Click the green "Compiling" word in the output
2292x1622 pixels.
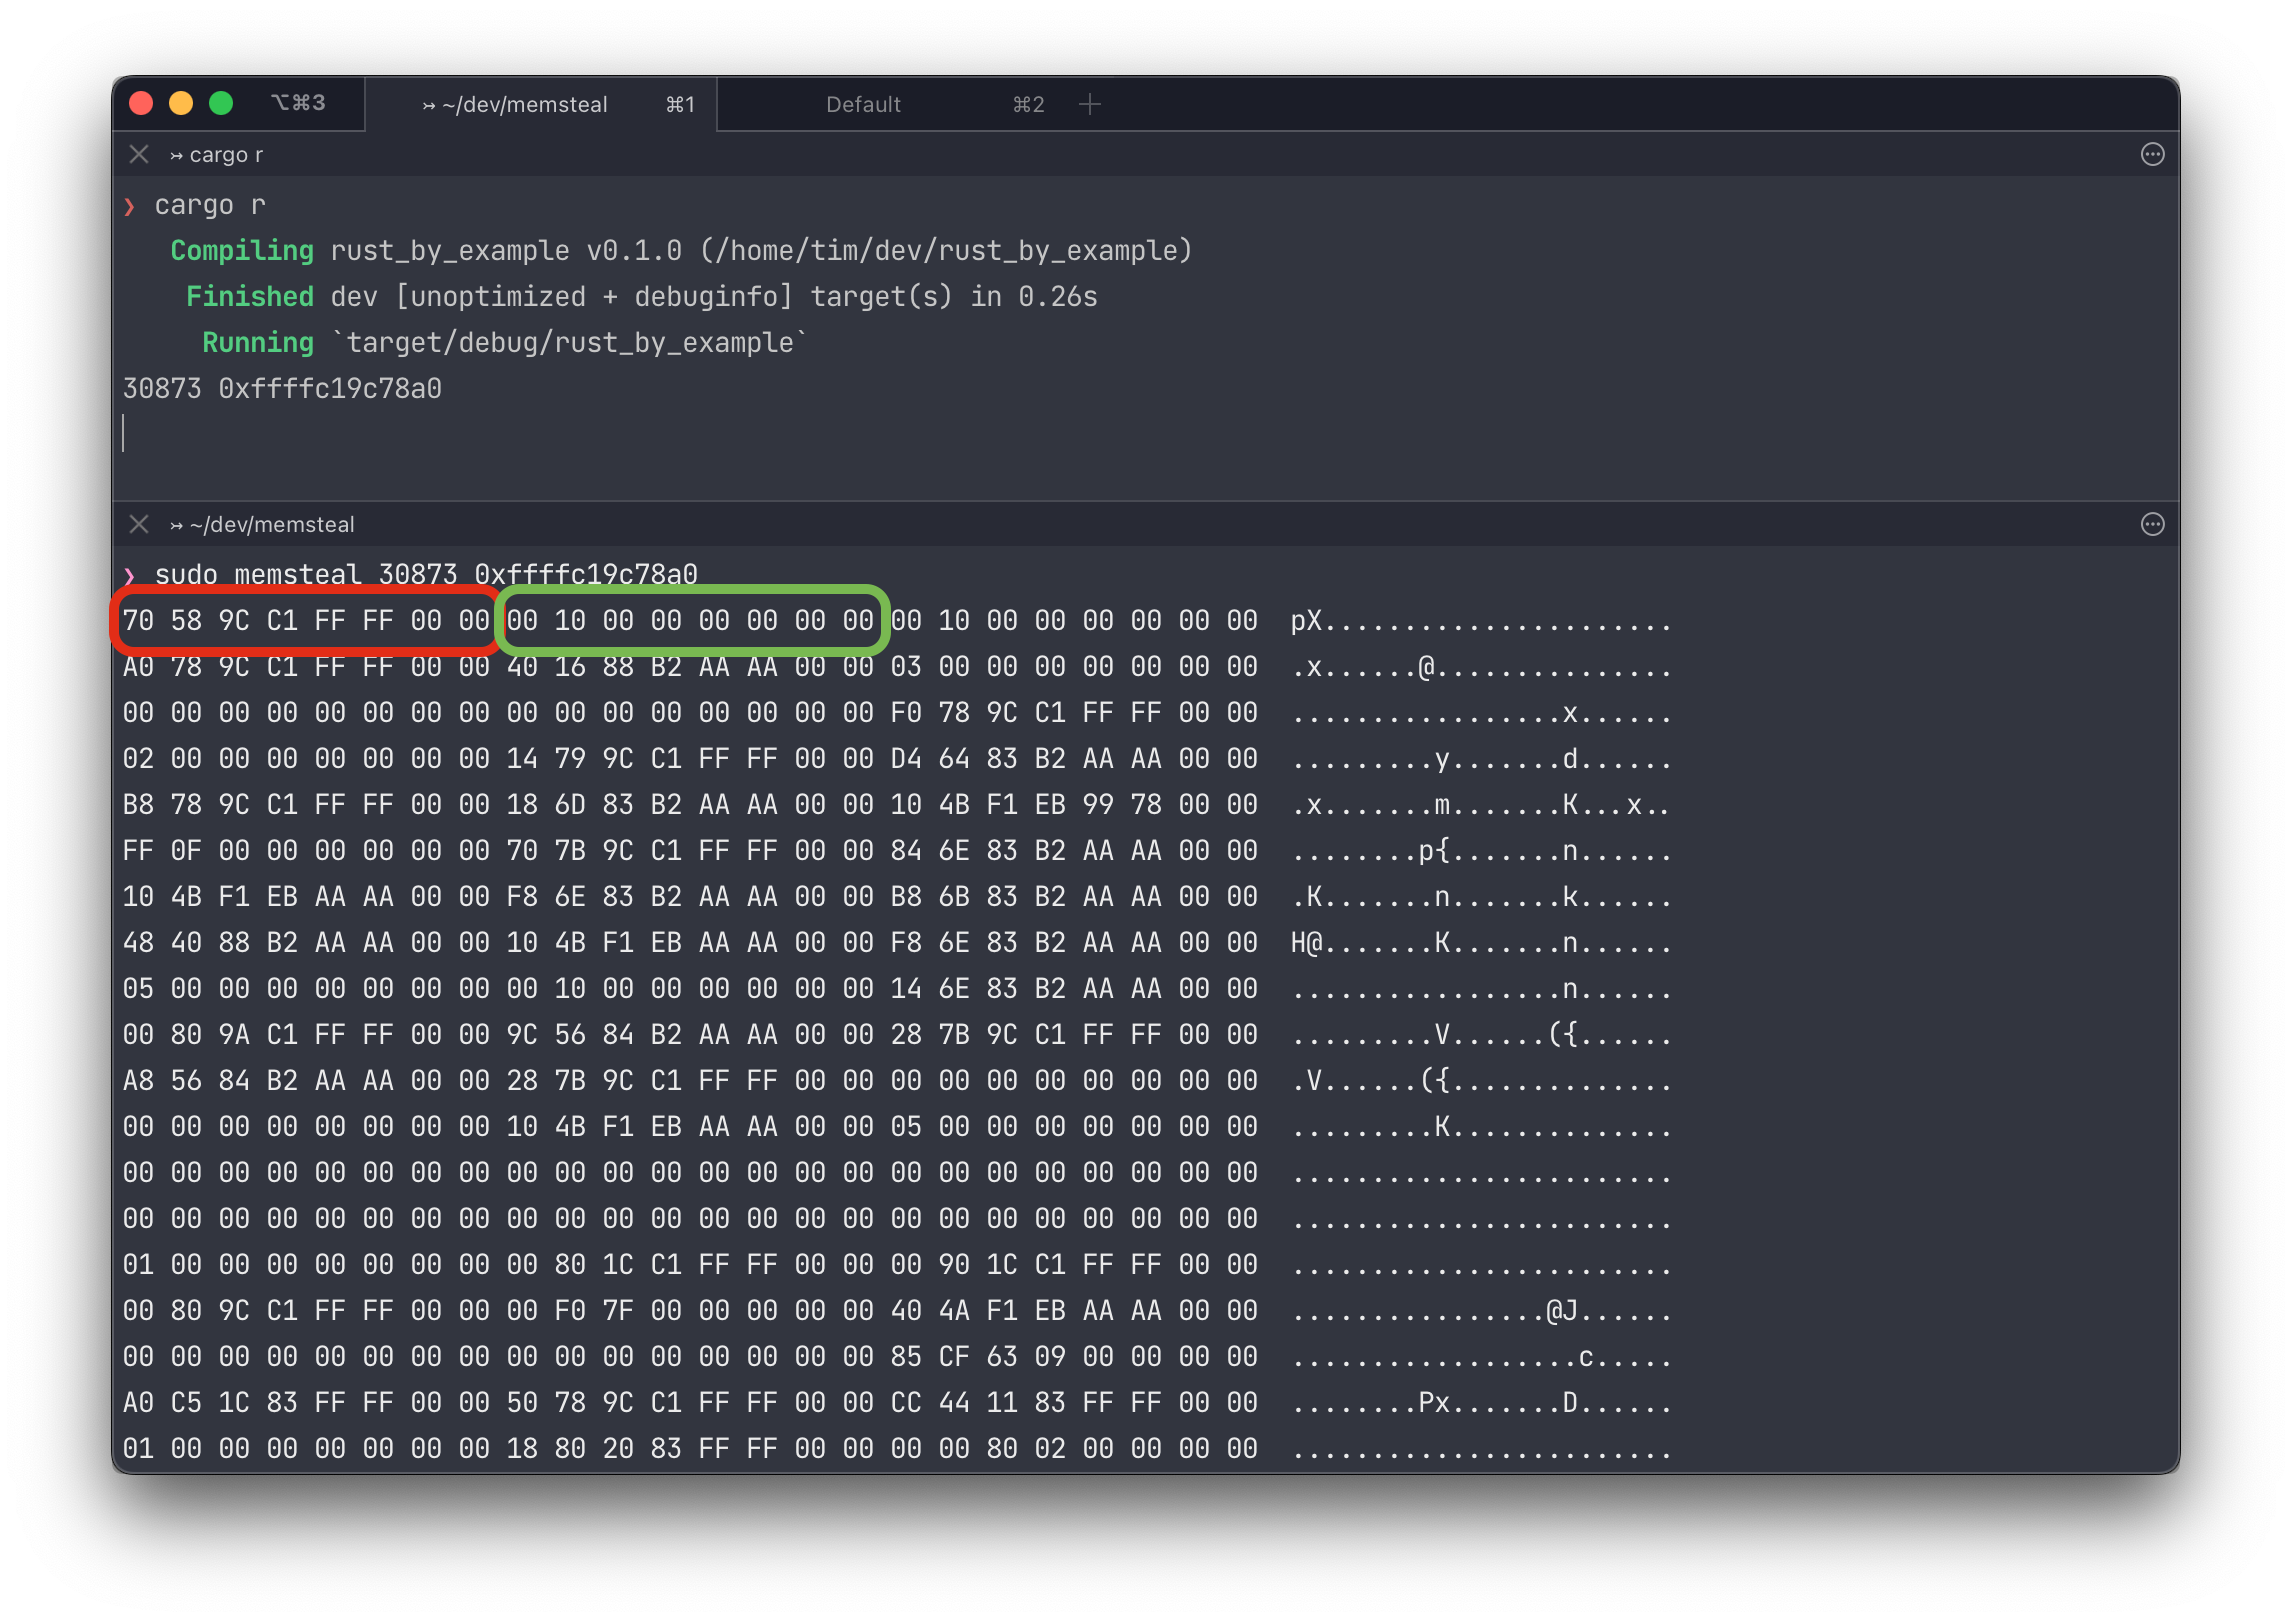pos(242,250)
